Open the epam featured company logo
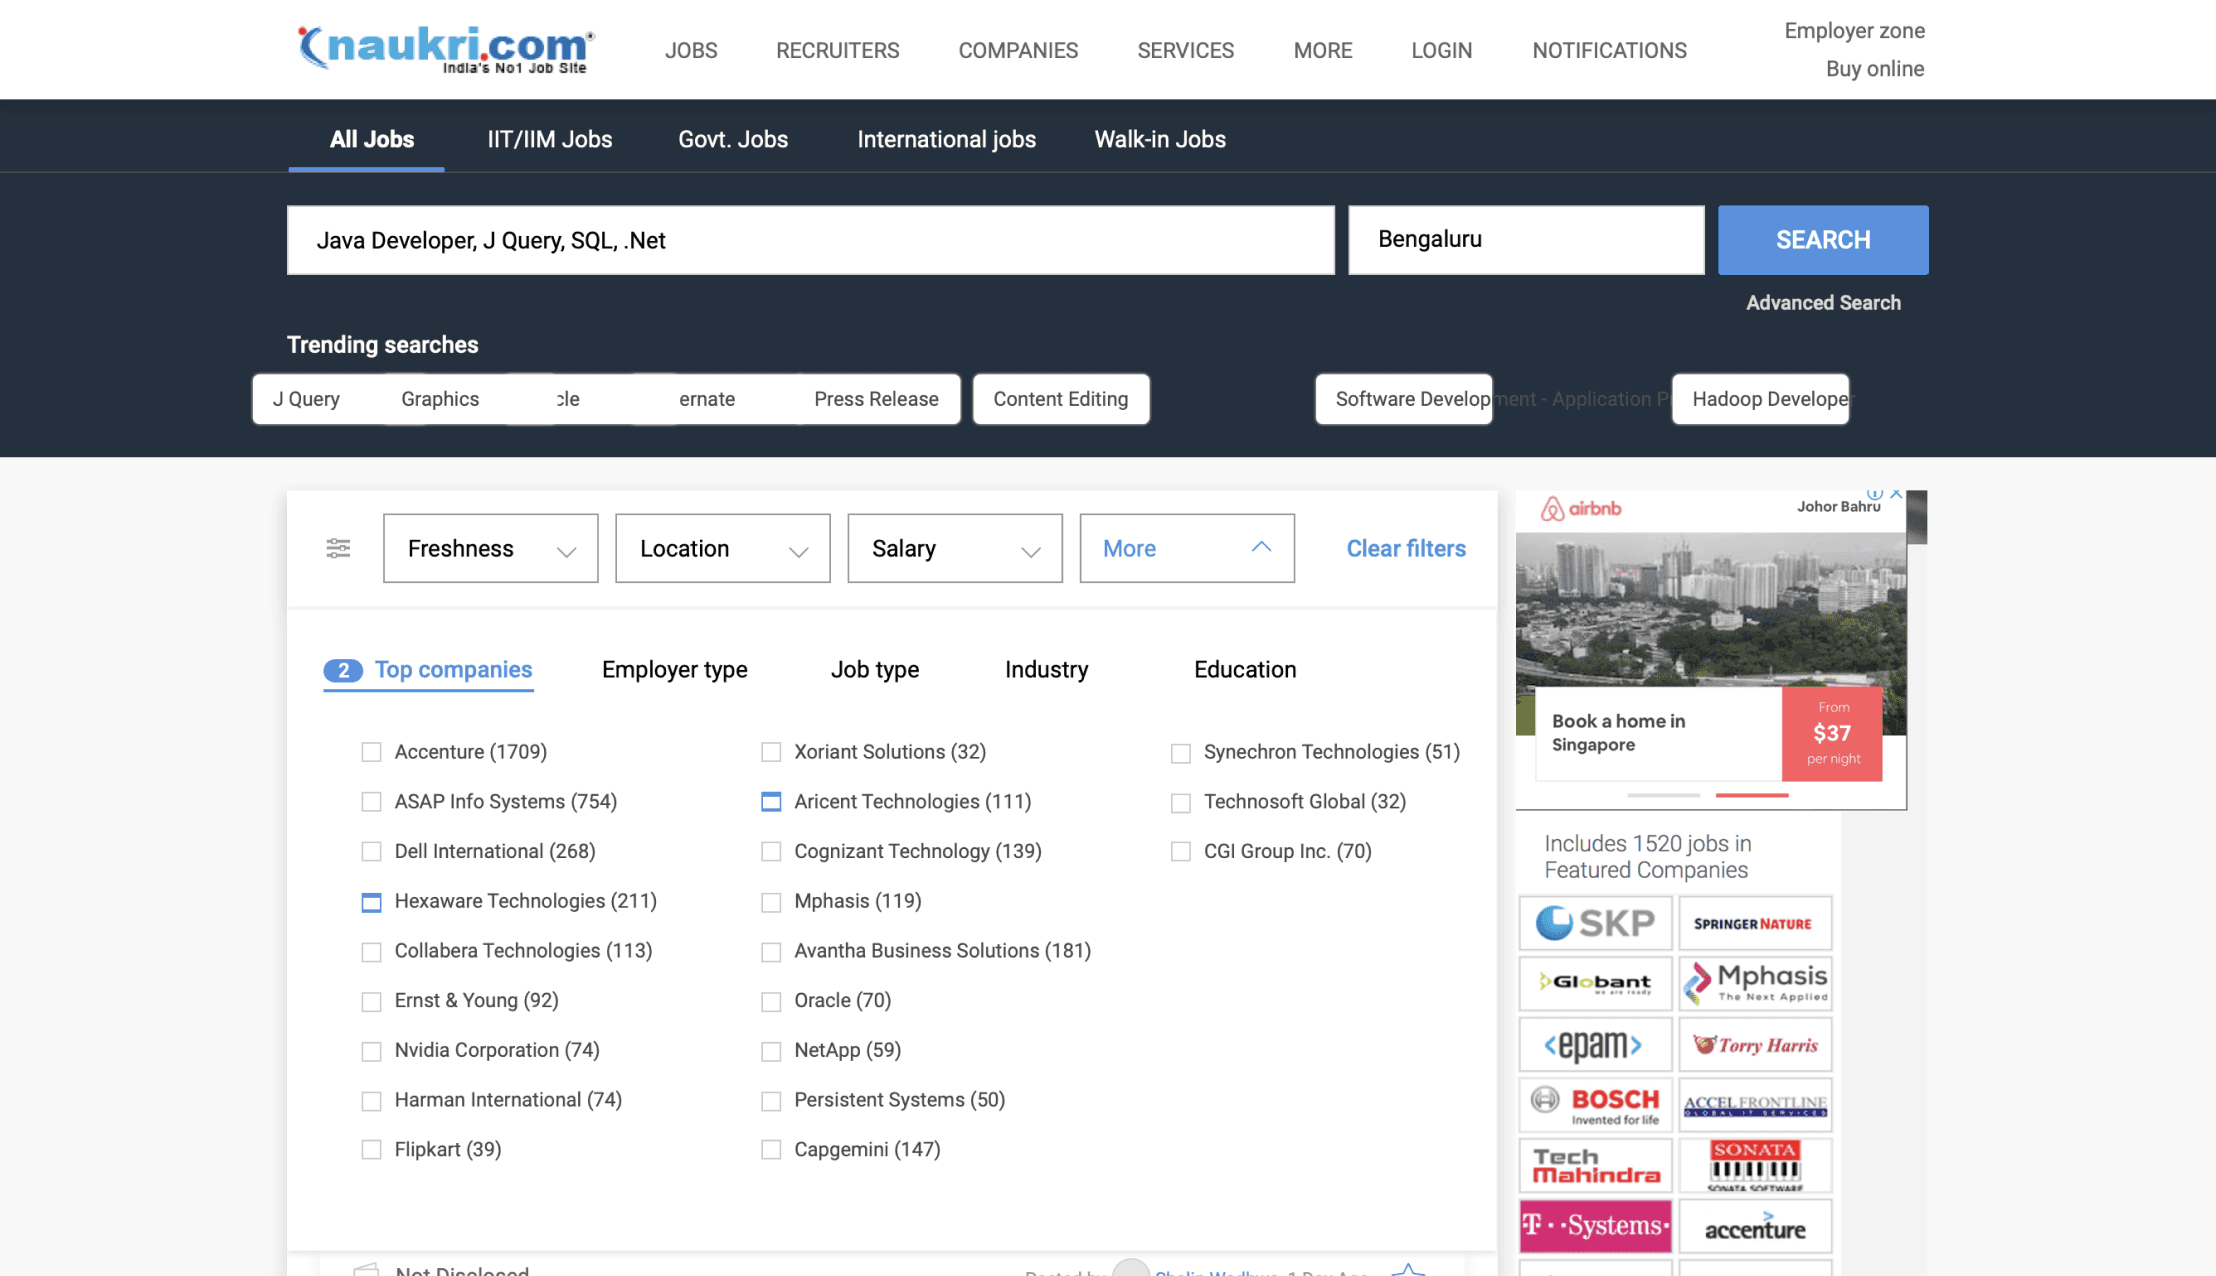Image resolution: width=2216 pixels, height=1276 pixels. coord(1595,1045)
